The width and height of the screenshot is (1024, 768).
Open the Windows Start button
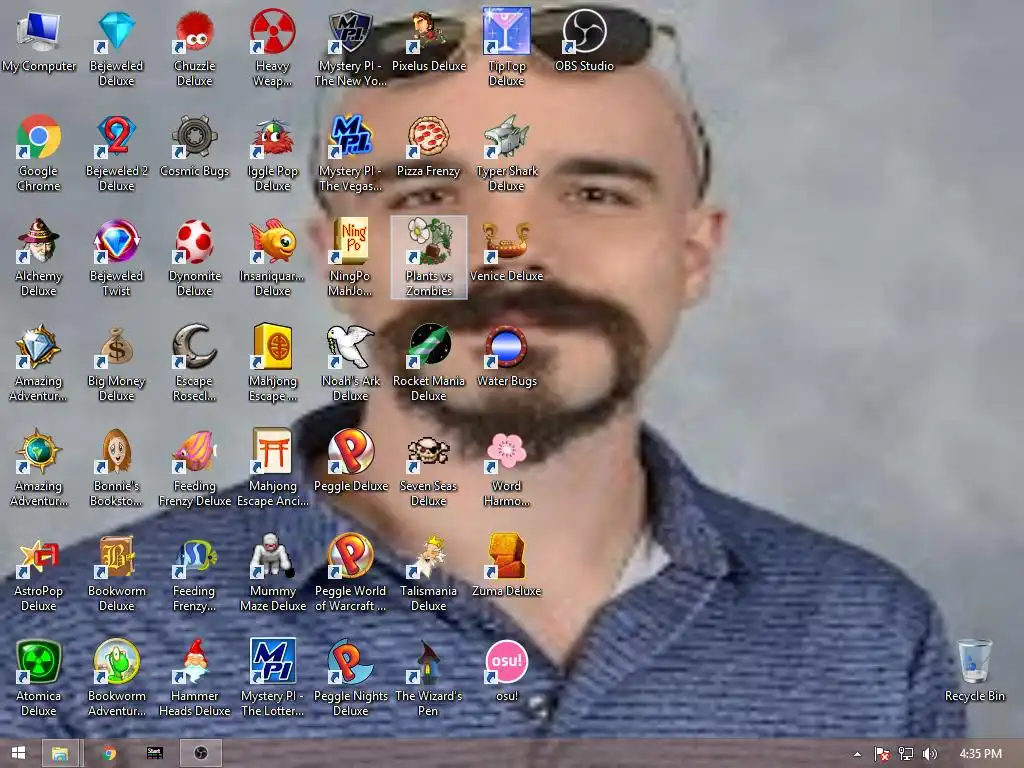coord(18,753)
